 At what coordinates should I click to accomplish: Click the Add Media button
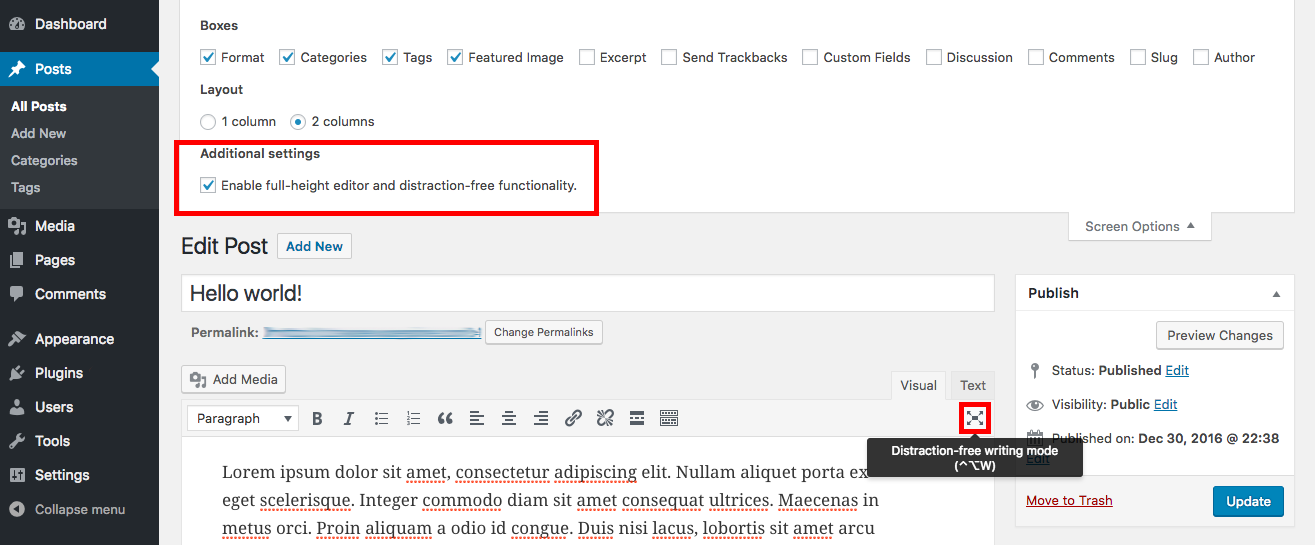[235, 379]
